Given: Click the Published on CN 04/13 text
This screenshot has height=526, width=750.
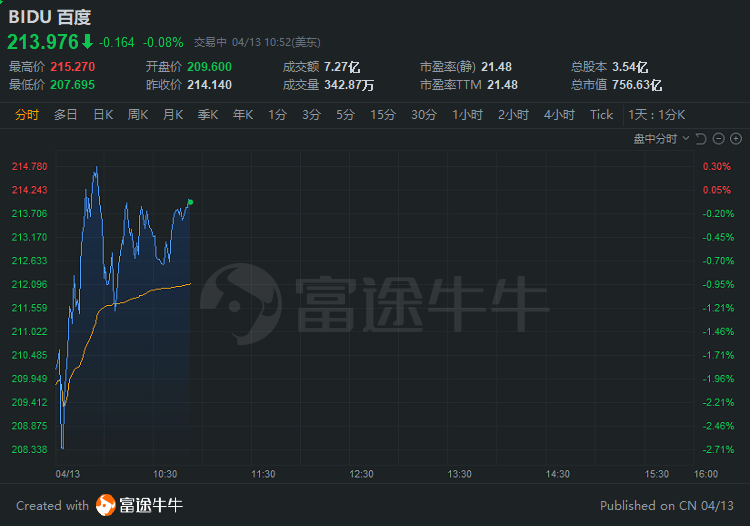Looking at the screenshot, I should (667, 505).
